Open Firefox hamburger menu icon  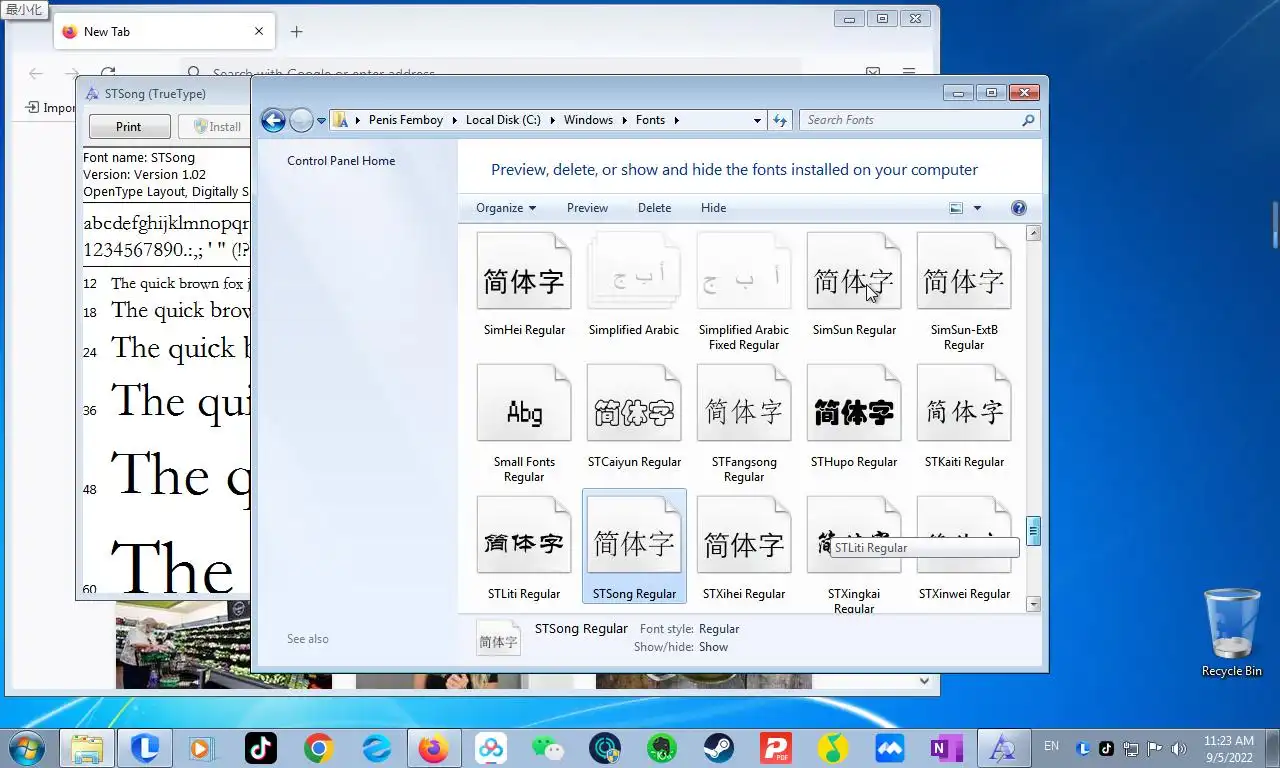(x=909, y=73)
